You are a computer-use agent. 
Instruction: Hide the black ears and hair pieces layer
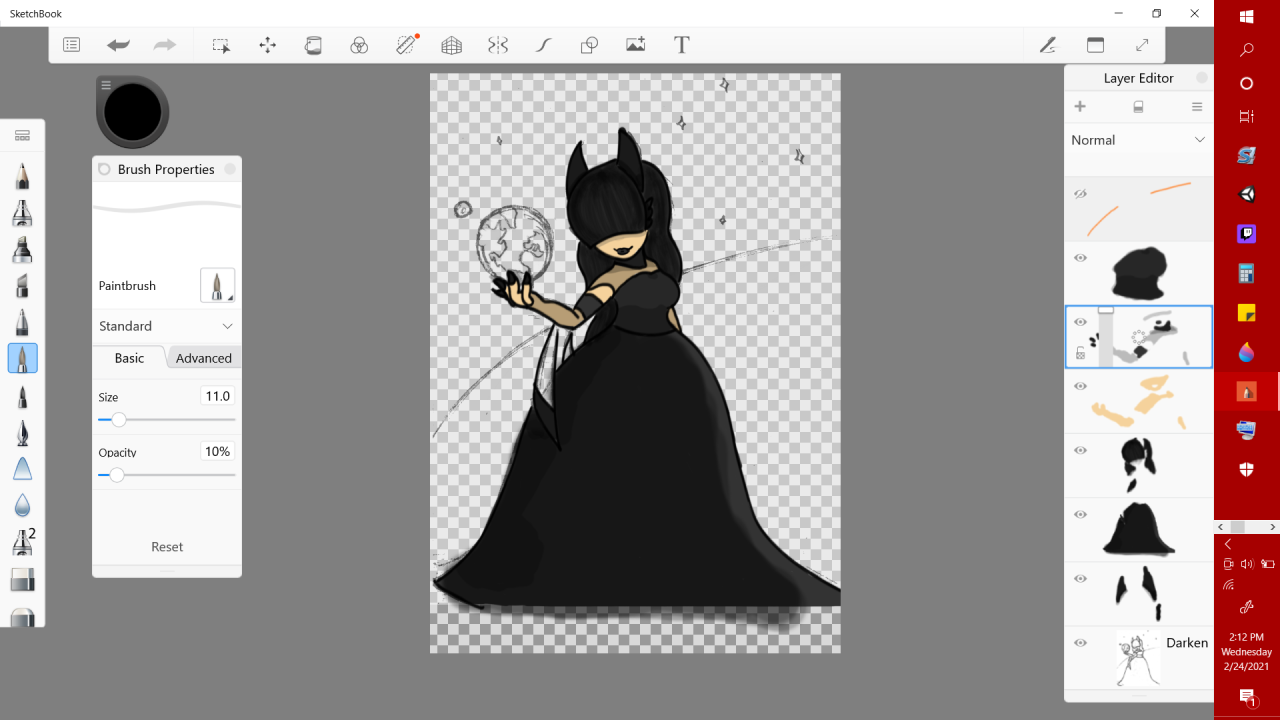pyautogui.click(x=1080, y=450)
